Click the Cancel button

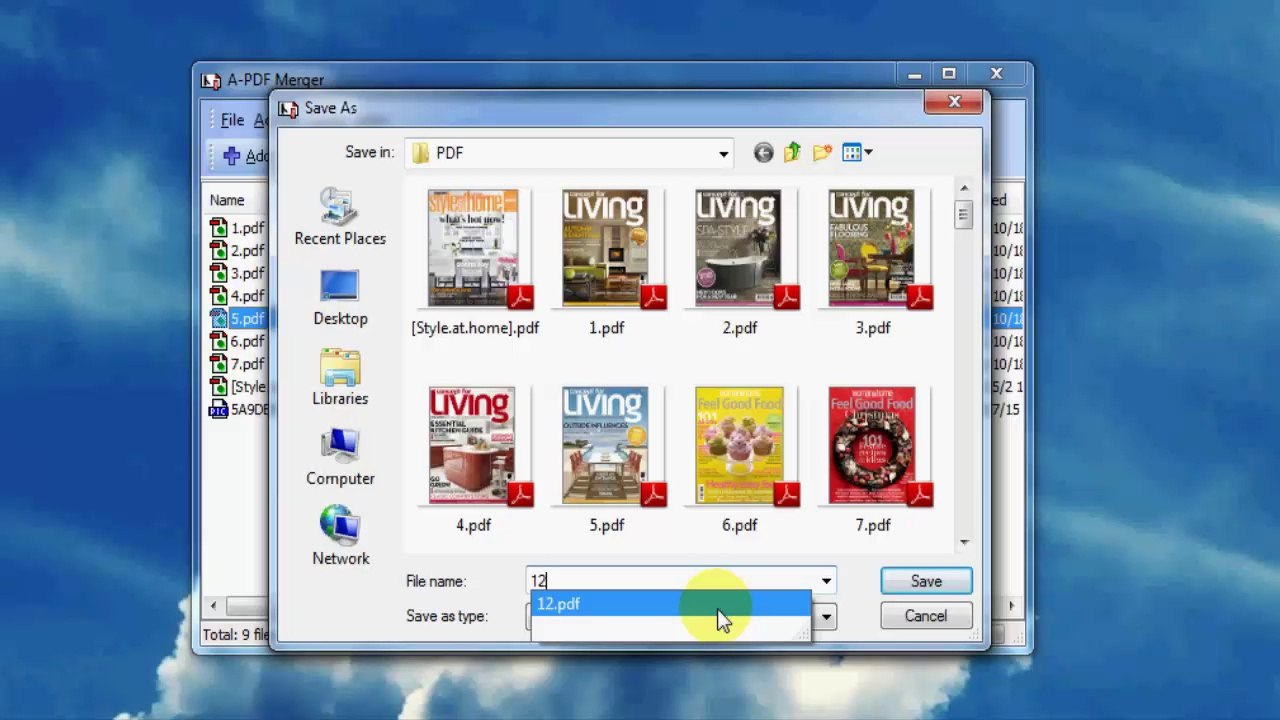[926, 616]
